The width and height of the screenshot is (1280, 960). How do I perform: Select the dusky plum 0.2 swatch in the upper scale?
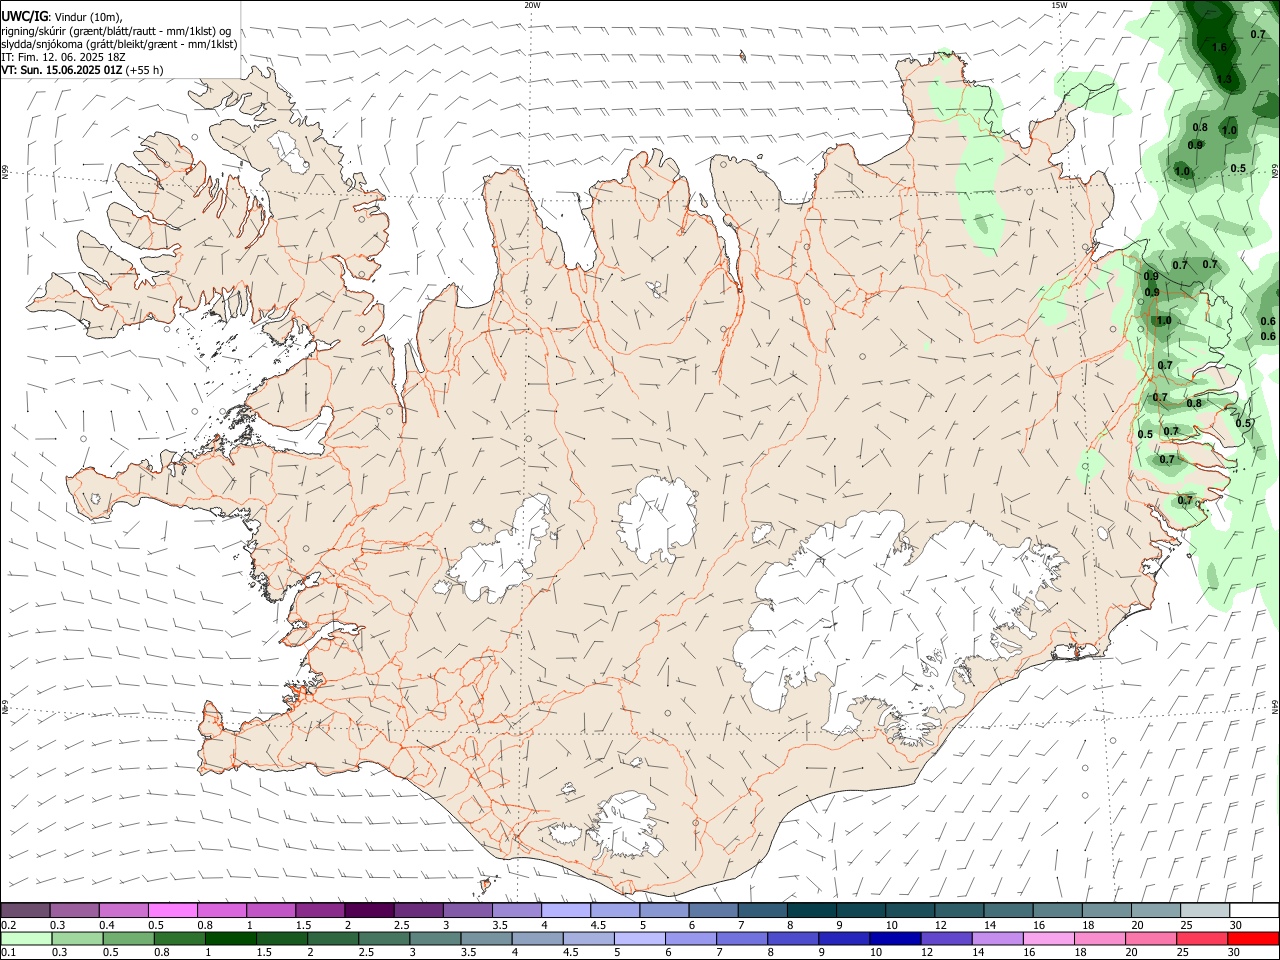click(x=25, y=910)
